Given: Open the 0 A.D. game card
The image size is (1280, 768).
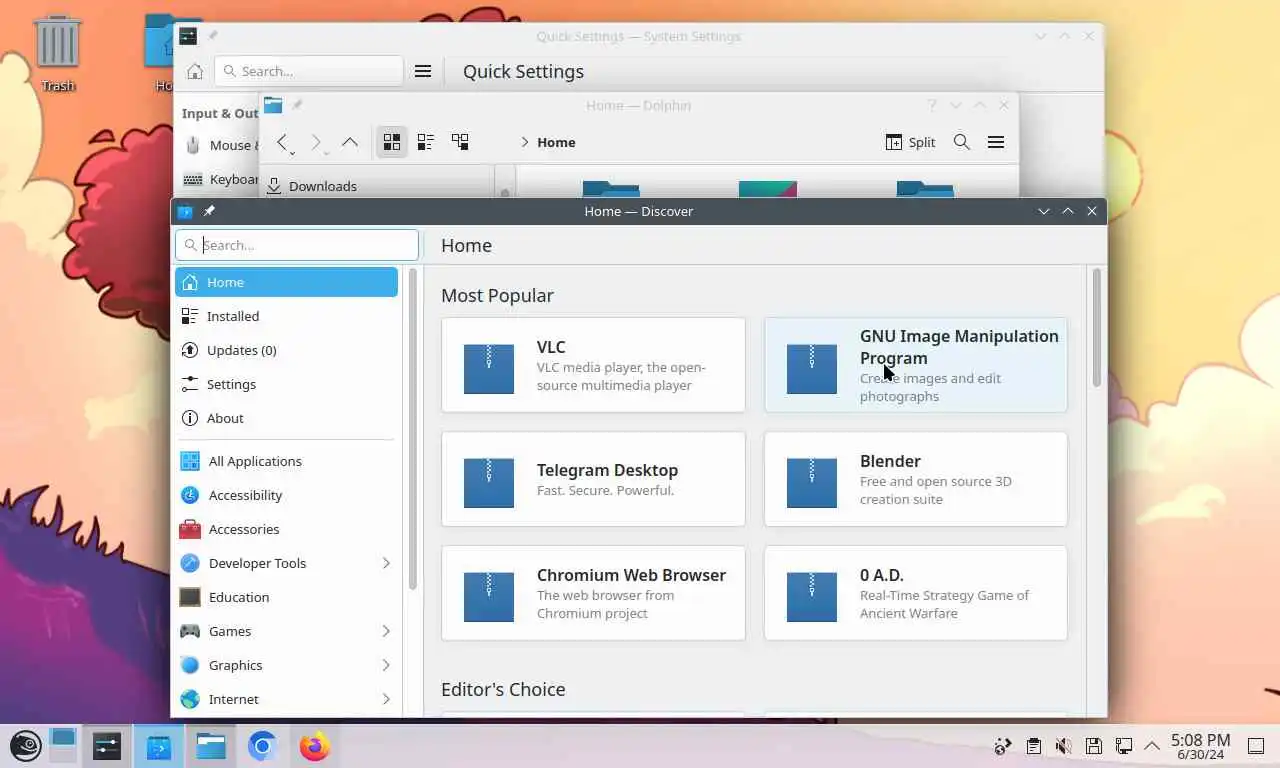Looking at the screenshot, I should pyautogui.click(x=916, y=593).
